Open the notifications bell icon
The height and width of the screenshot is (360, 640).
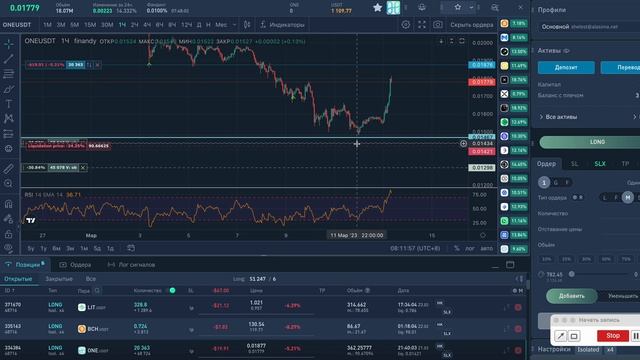click(422, 7)
